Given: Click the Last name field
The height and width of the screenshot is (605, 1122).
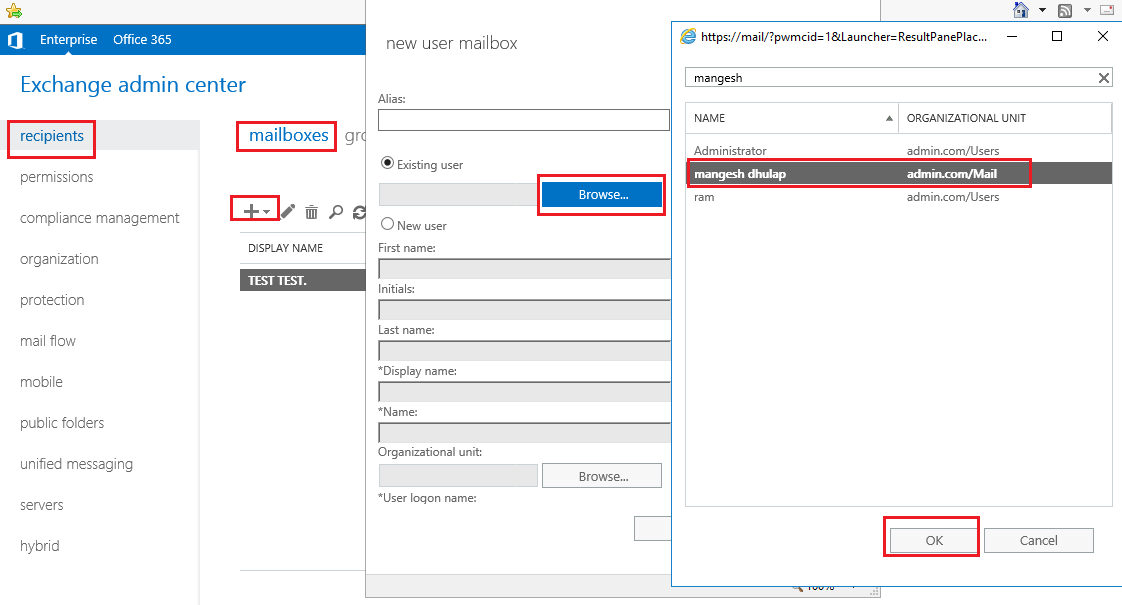Looking at the screenshot, I should (525, 351).
